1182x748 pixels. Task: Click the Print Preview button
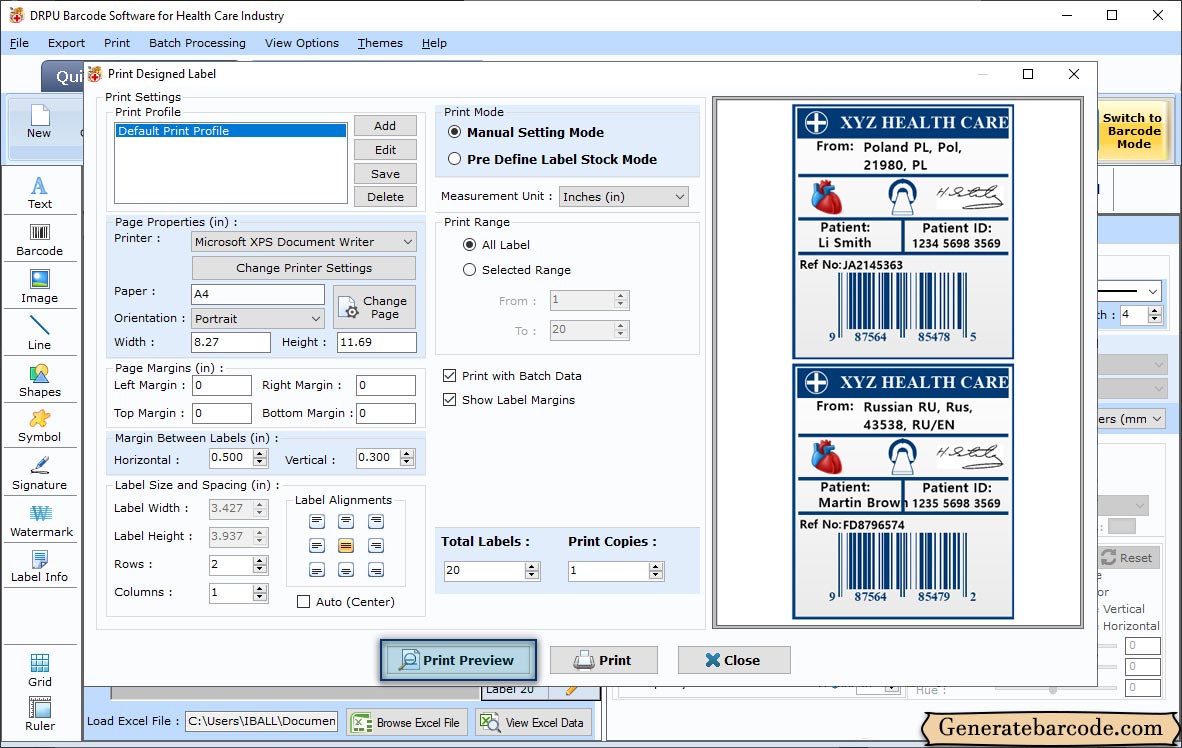tap(458, 661)
